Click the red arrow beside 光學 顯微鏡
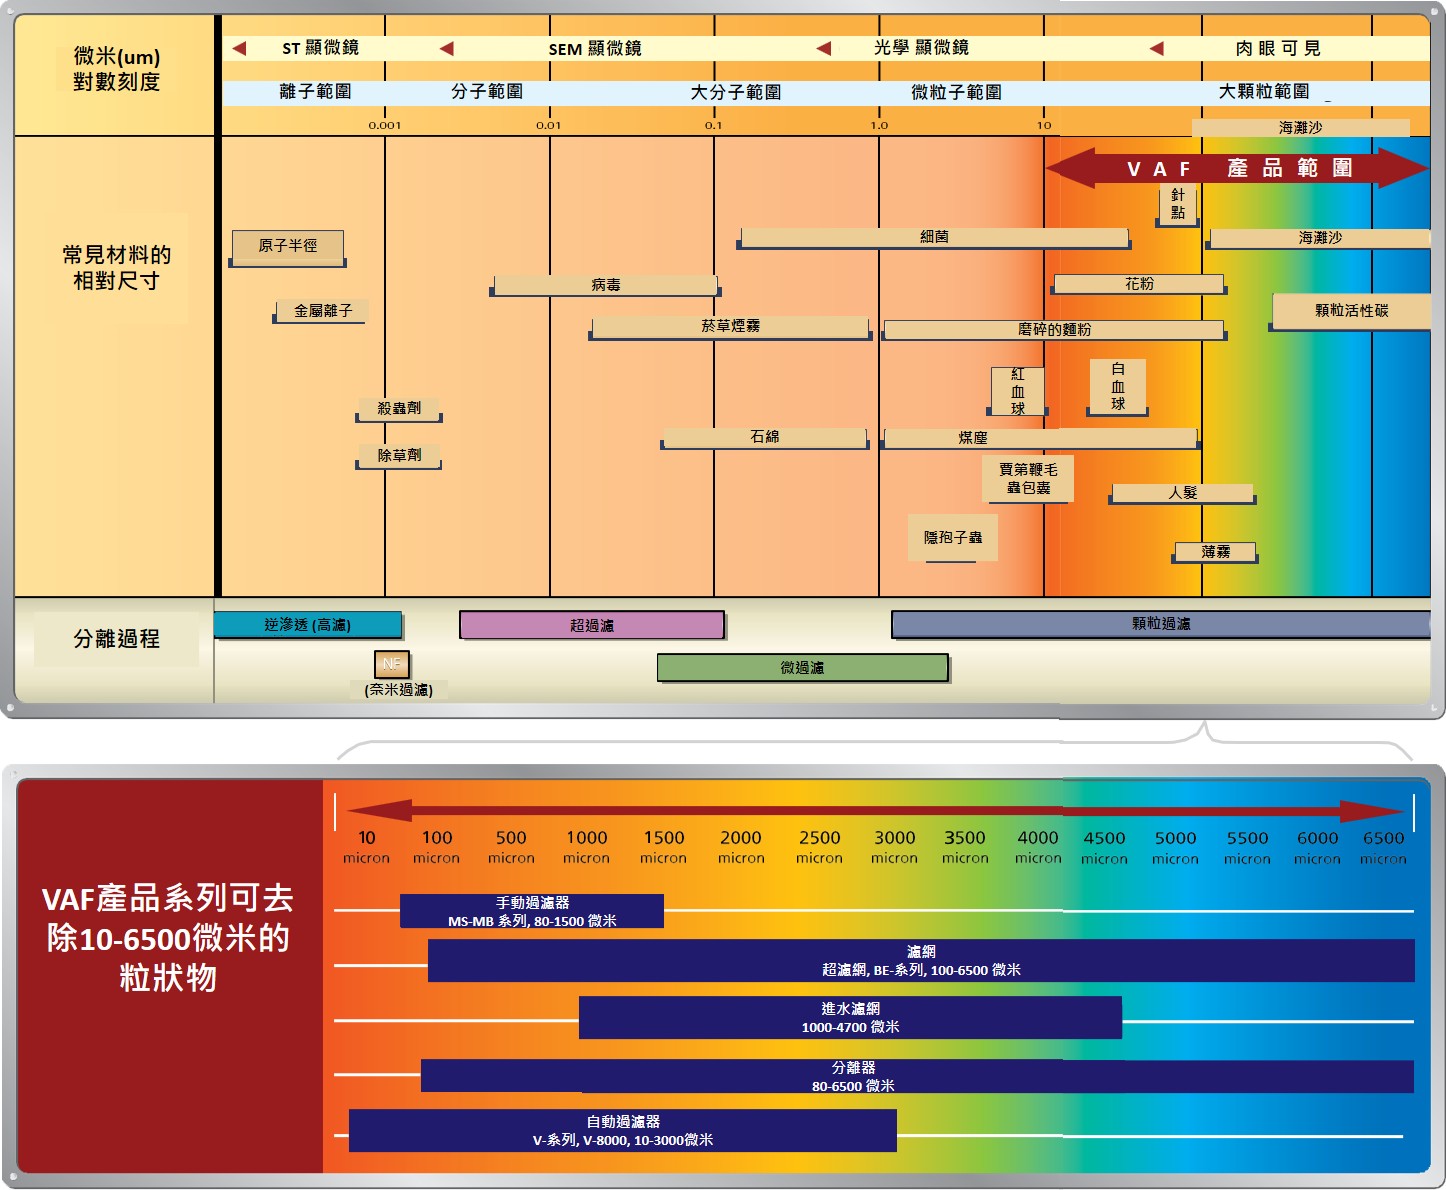This screenshot has width=1446, height=1190. pyautogui.click(x=824, y=48)
